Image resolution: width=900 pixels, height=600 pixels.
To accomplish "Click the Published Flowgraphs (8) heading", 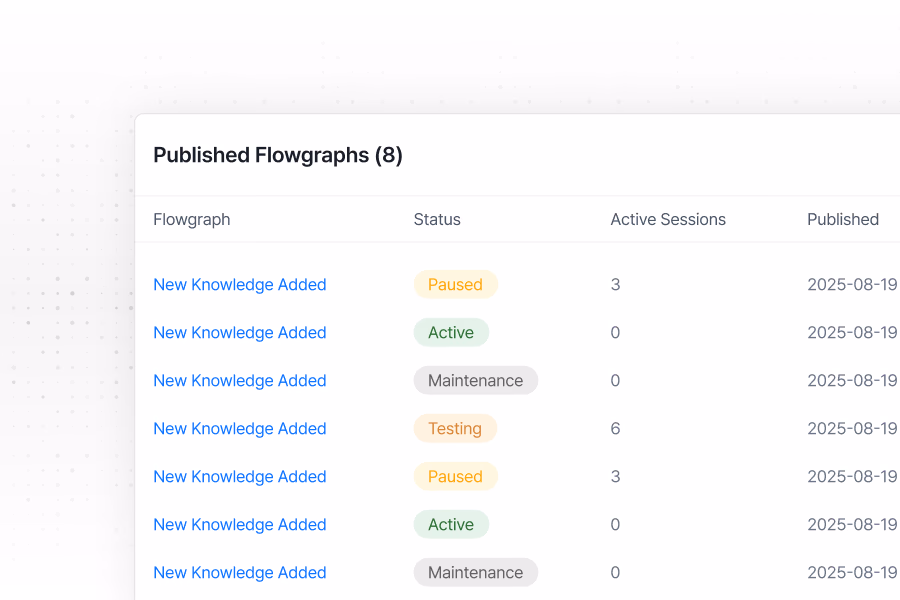I will (x=278, y=155).
